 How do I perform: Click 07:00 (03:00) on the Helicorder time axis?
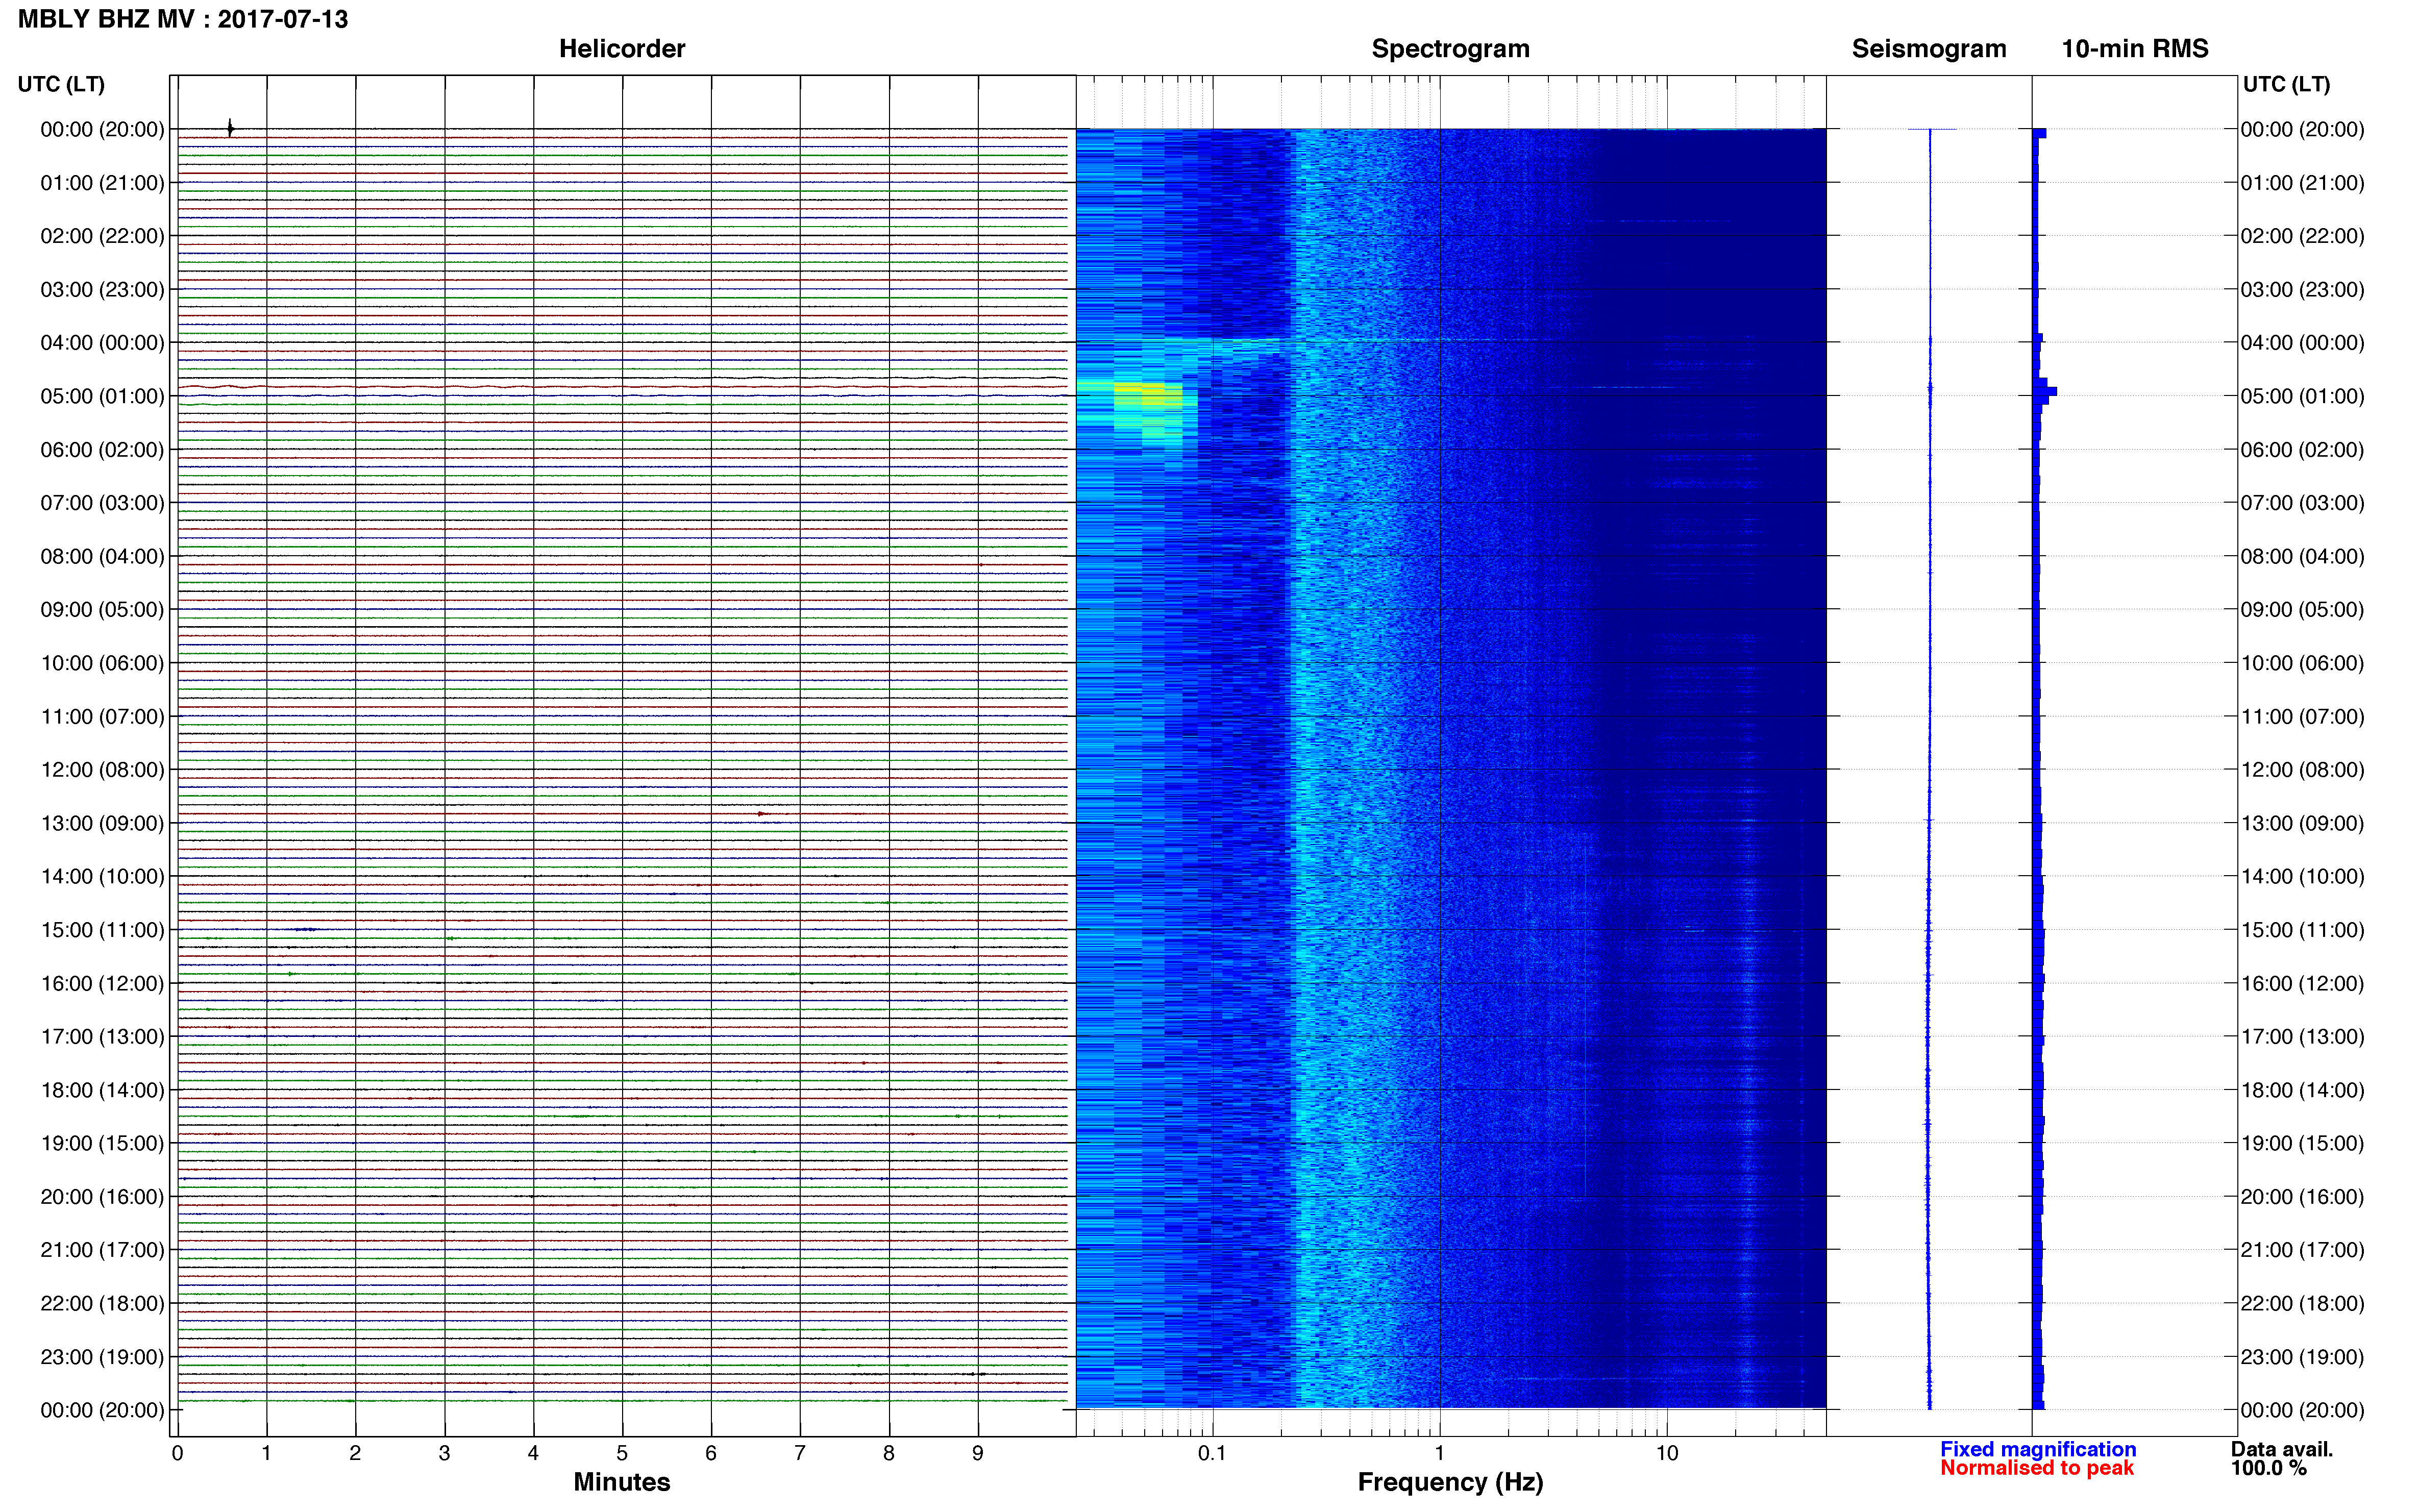point(102,503)
